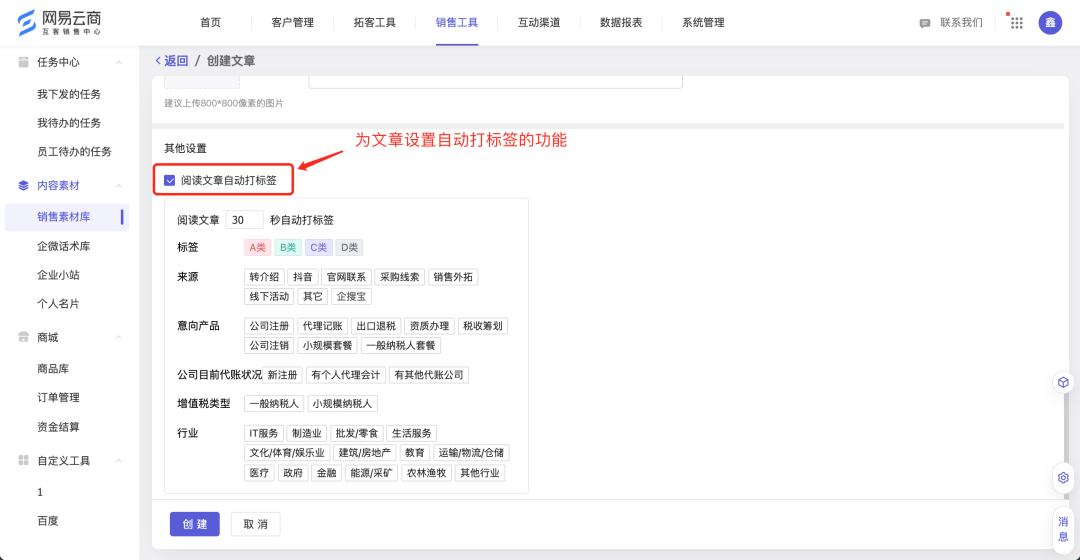1080x560 pixels.
Task: Open 企业小站 in sidebar
Action: [58, 275]
